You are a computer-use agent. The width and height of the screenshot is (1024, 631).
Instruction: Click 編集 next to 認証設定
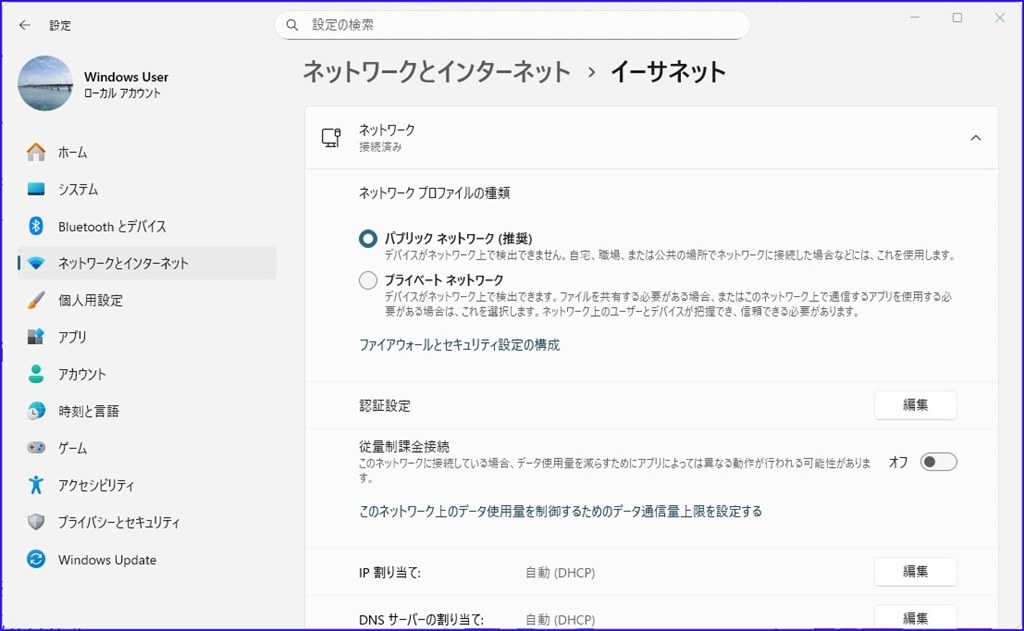coord(915,405)
